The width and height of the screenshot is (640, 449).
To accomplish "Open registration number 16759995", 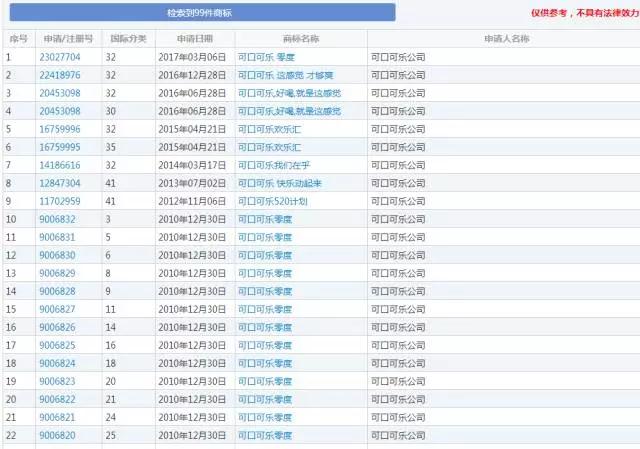I will click(59, 147).
